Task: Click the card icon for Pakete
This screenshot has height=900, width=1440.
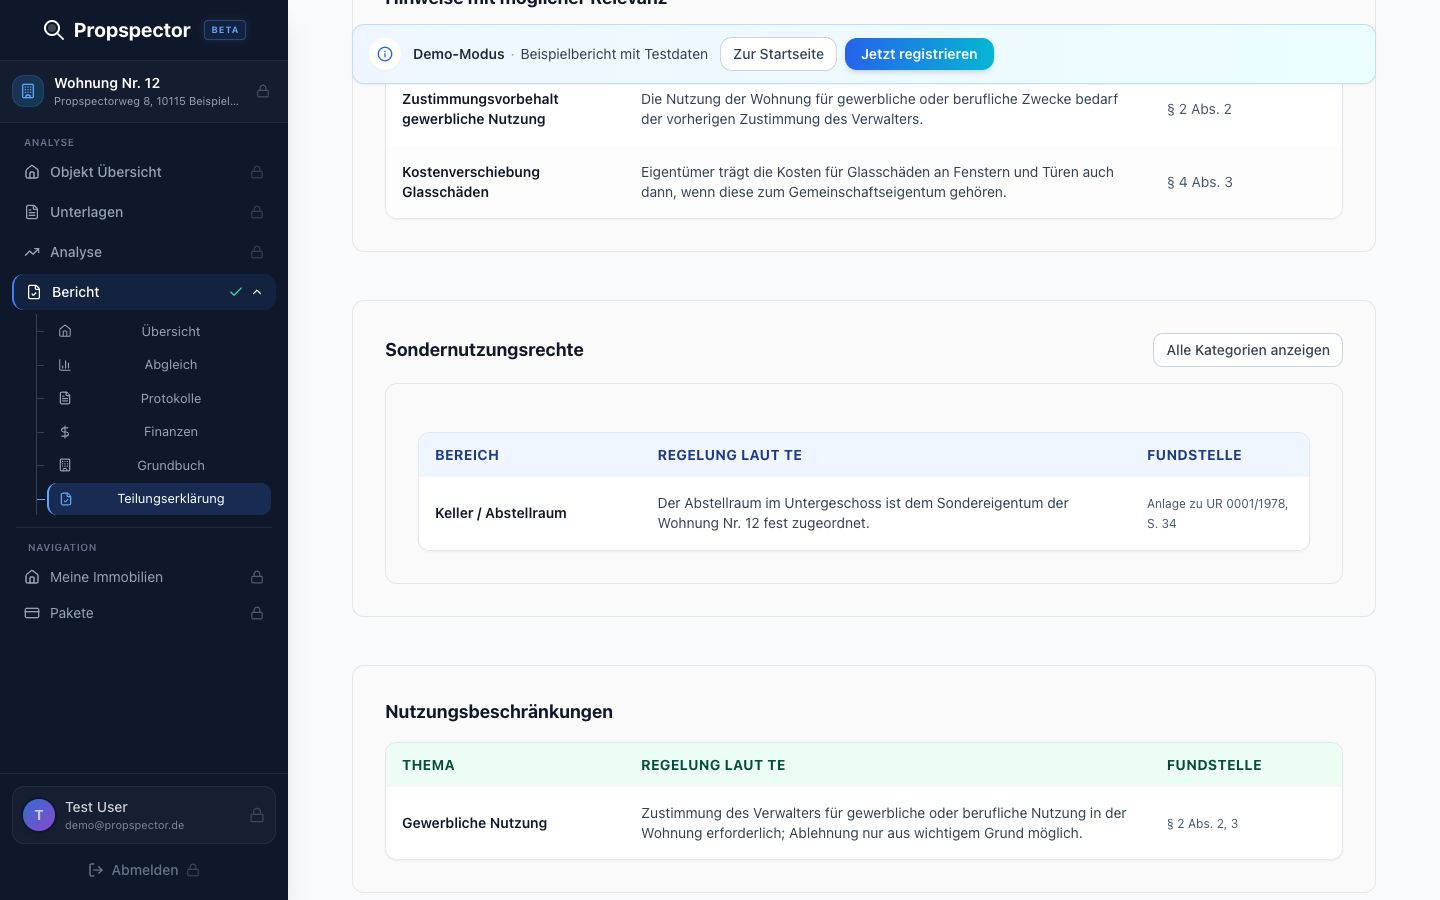Action: [32, 613]
